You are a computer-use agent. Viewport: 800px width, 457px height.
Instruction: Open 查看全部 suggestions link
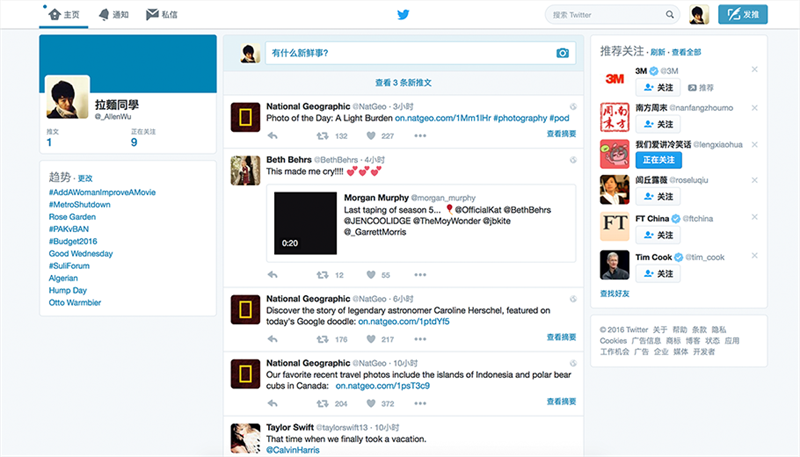[686, 52]
